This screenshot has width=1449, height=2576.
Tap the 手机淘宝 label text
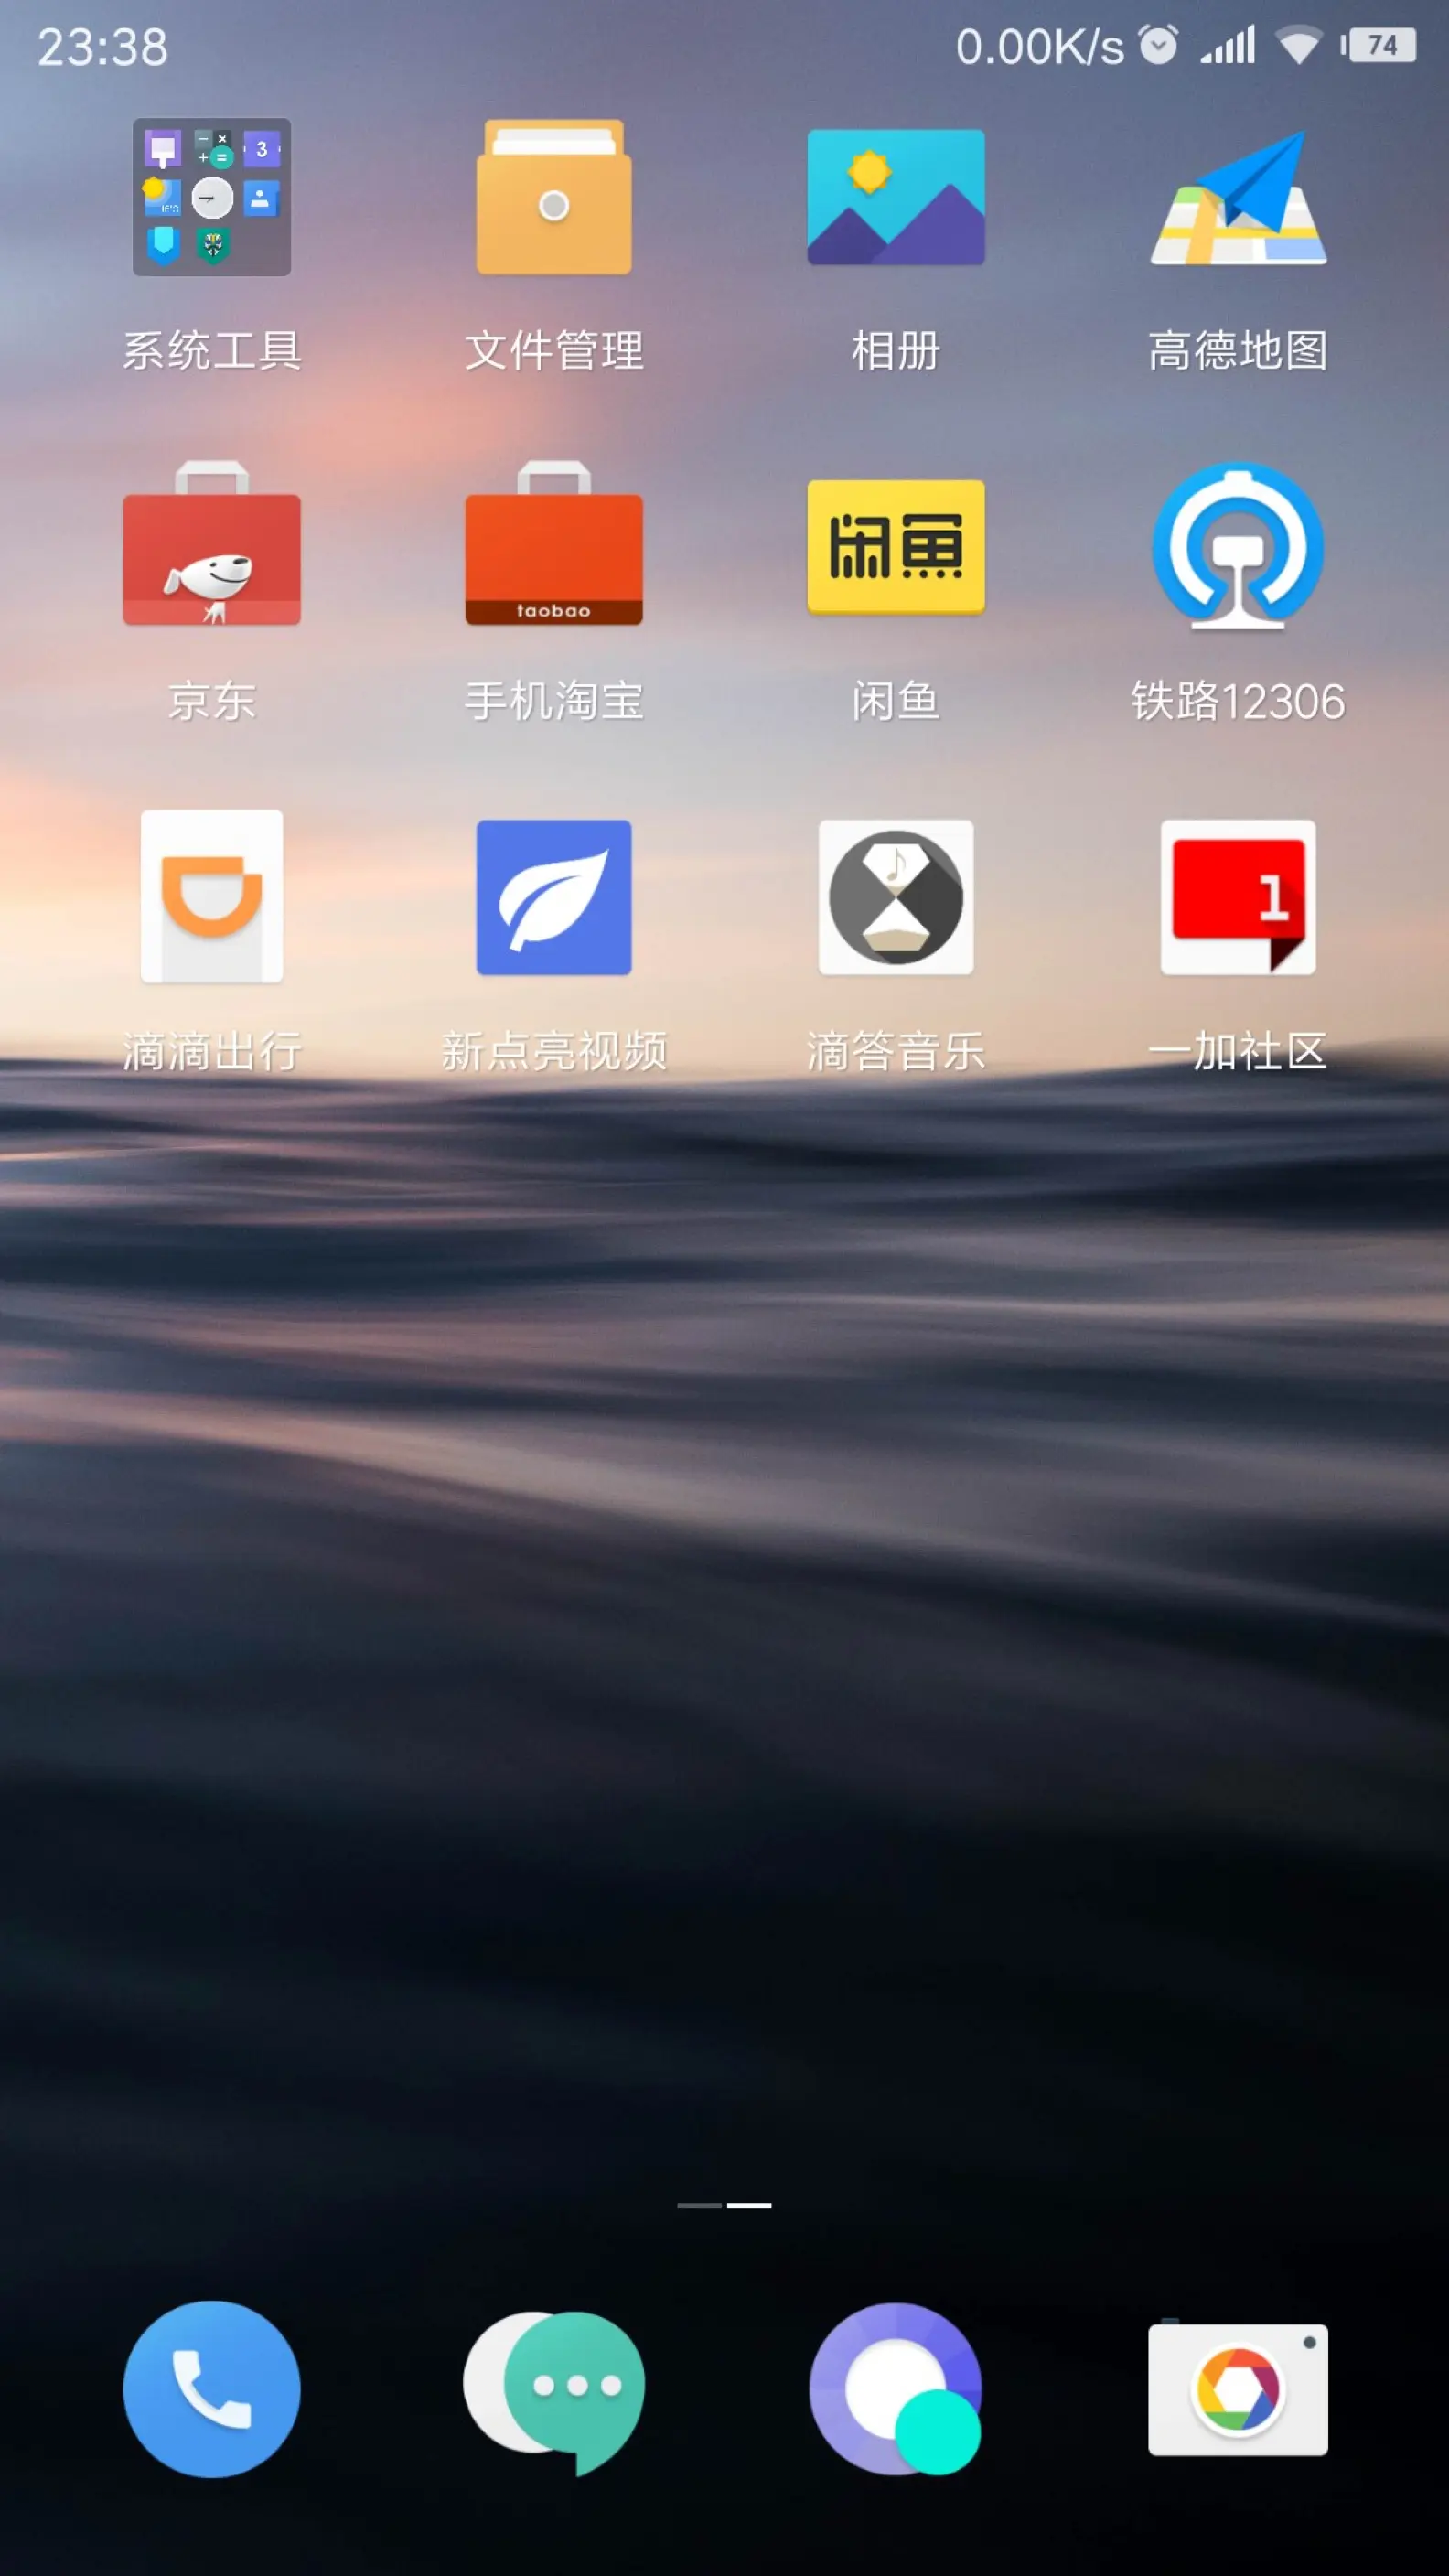point(554,701)
